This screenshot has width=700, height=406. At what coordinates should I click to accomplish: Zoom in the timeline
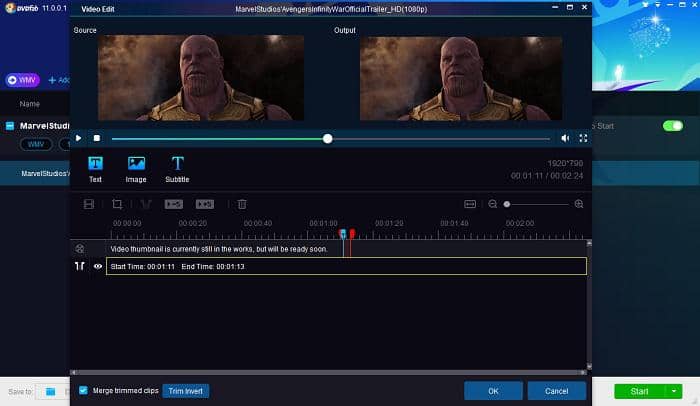tap(579, 204)
